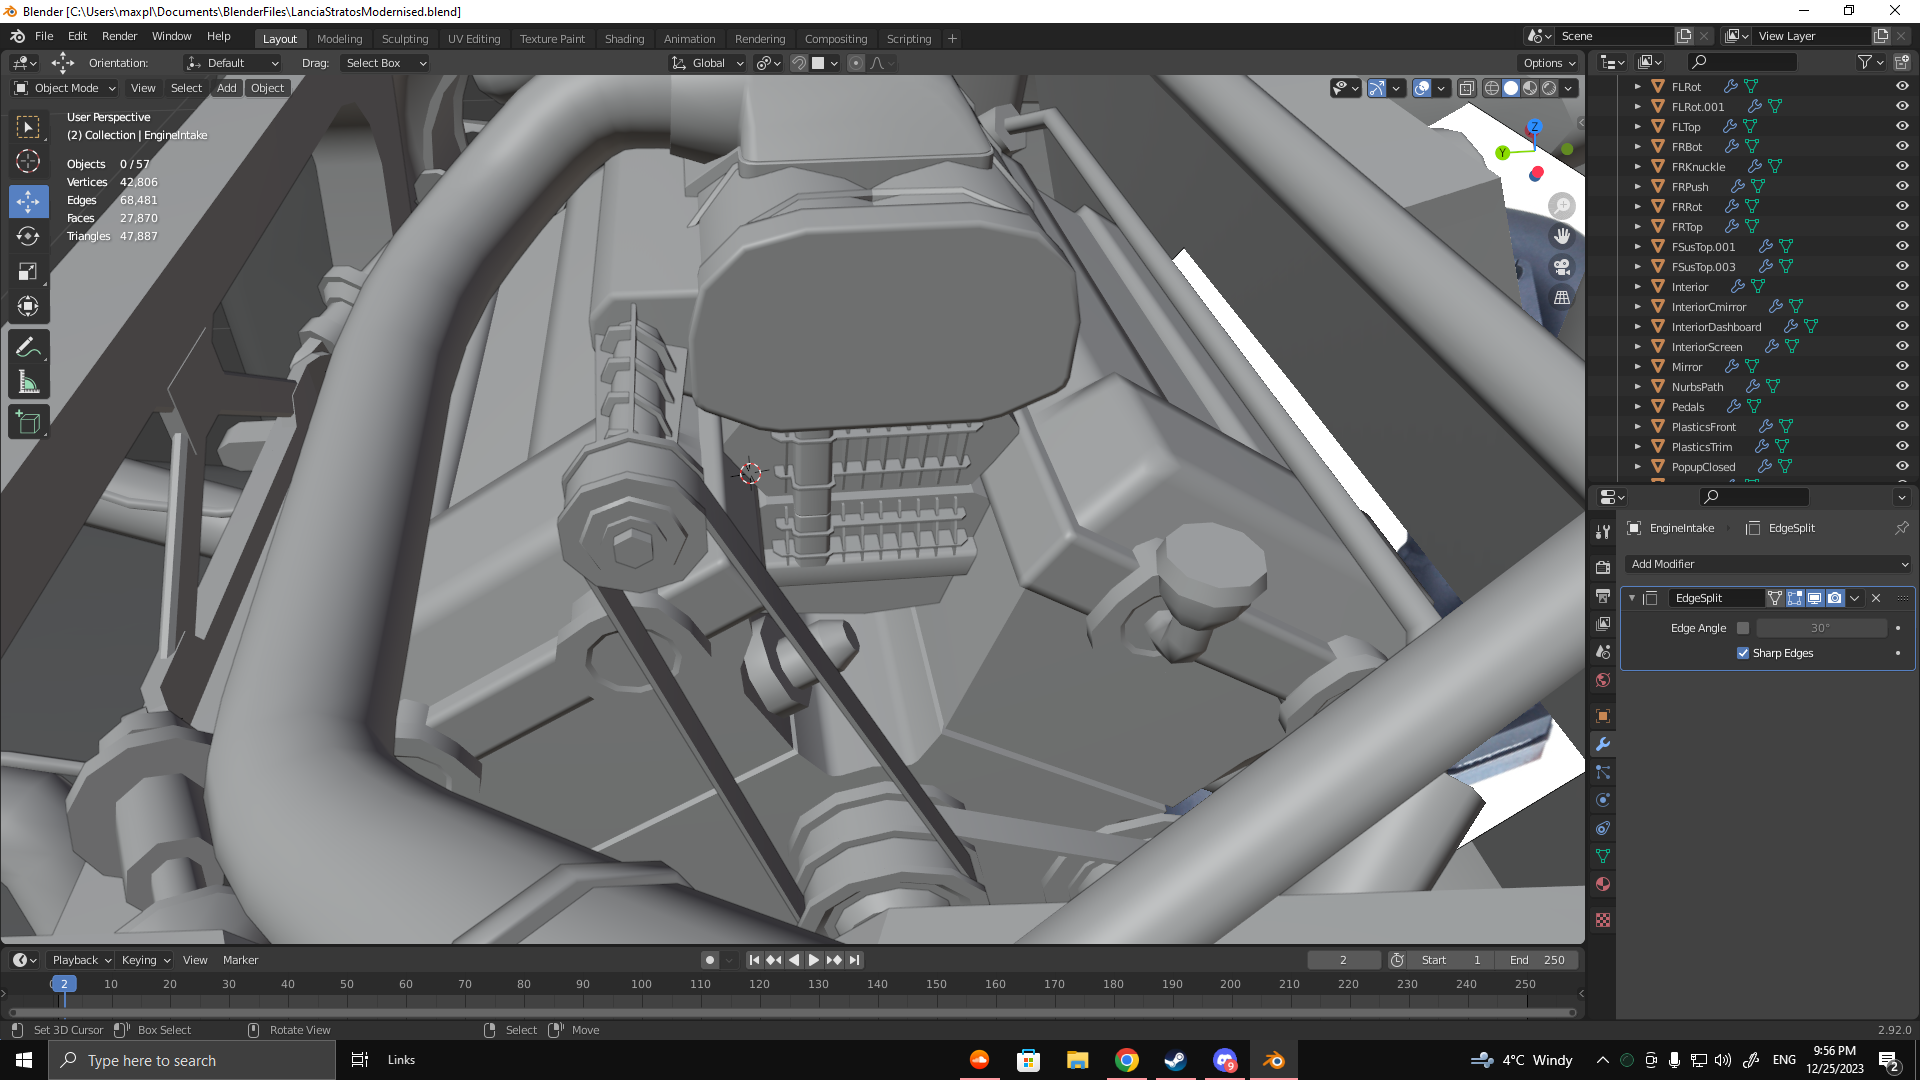The width and height of the screenshot is (1920, 1080).
Task: Toggle camera view in viewport
Action: point(1561,267)
